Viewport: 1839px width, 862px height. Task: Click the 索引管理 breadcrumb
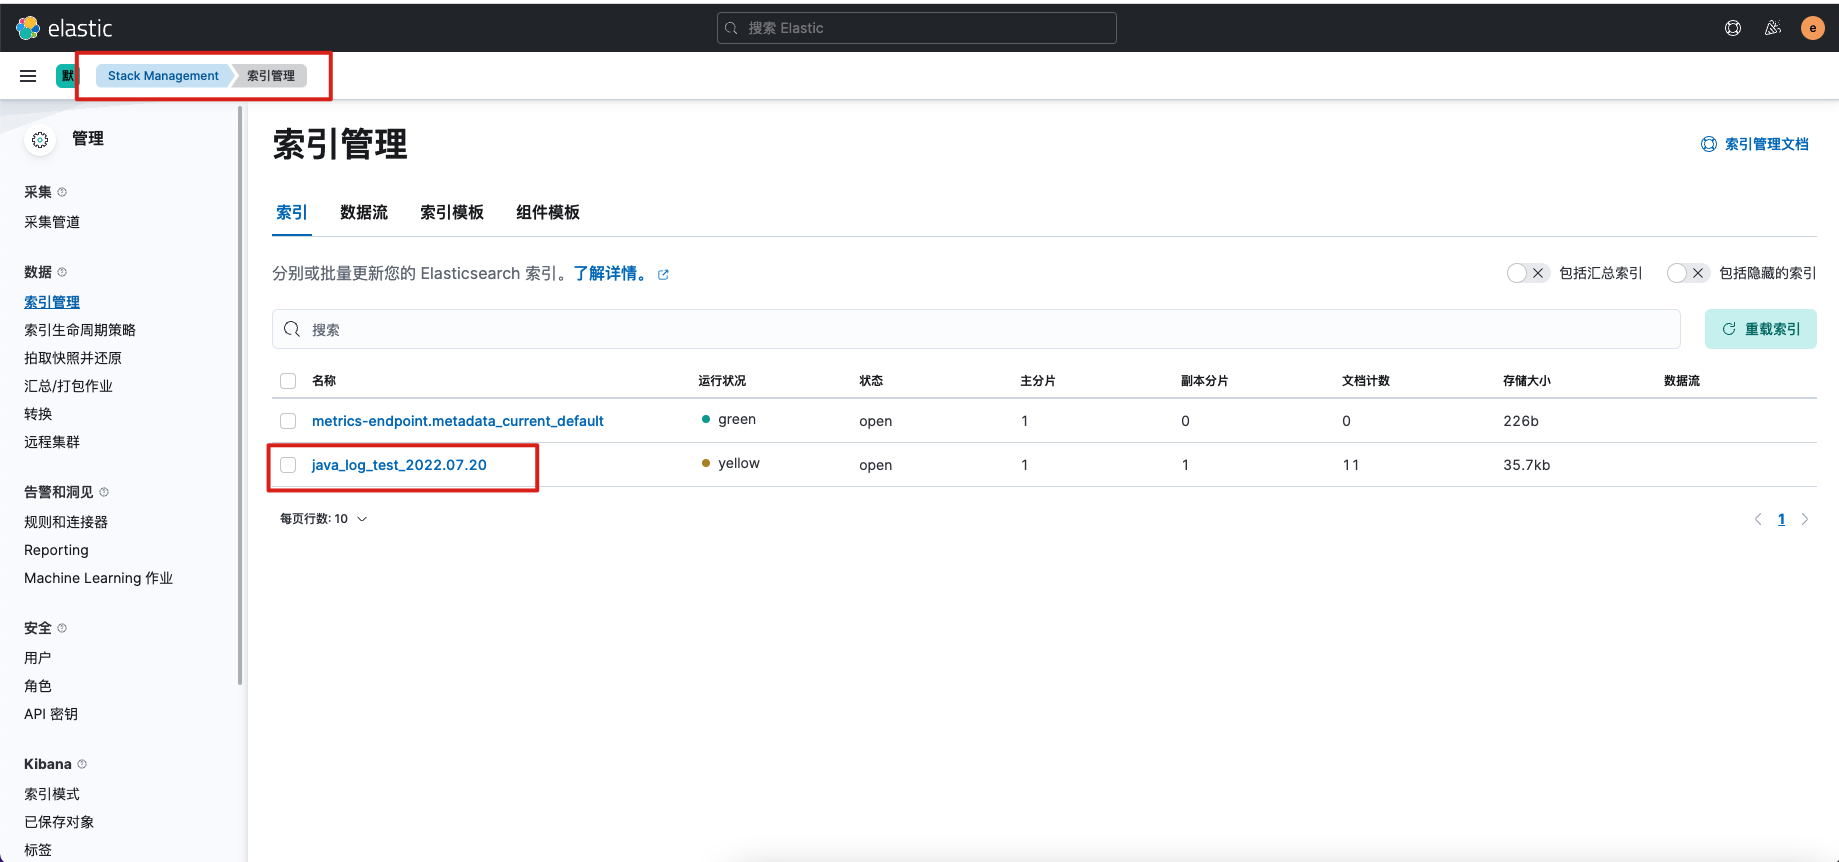pyautogui.click(x=271, y=76)
